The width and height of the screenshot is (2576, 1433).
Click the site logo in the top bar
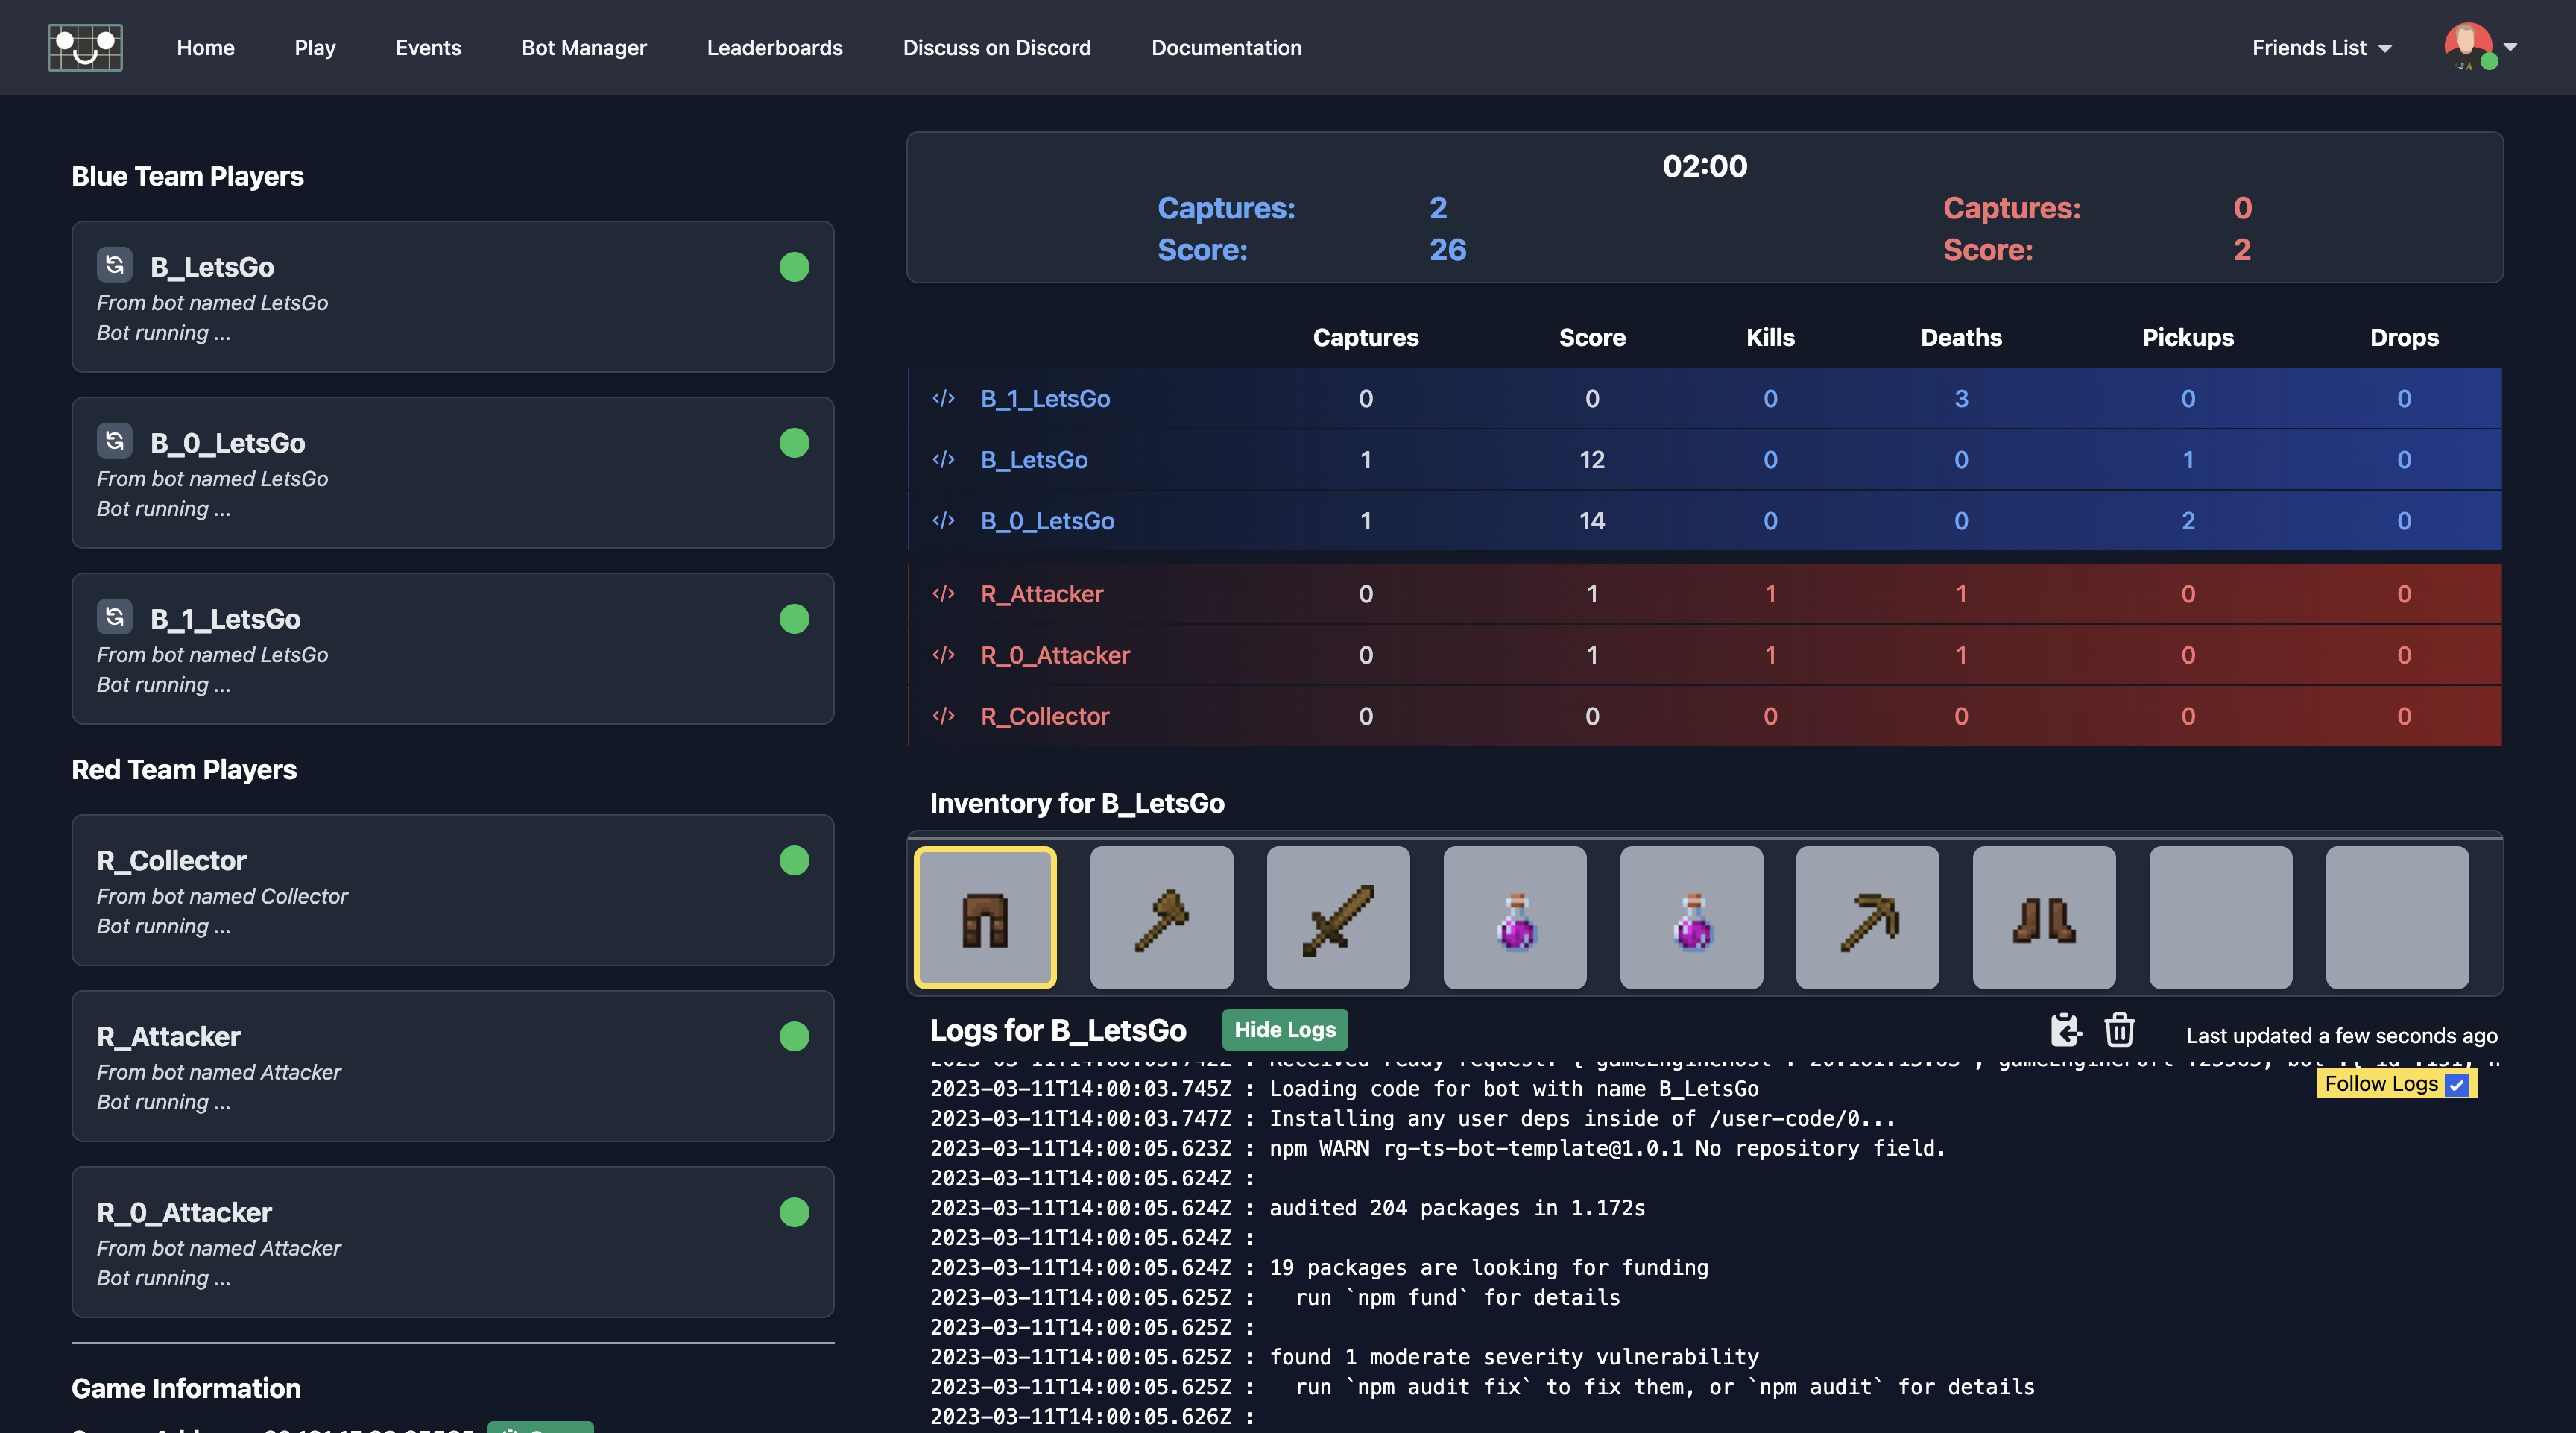[85, 46]
